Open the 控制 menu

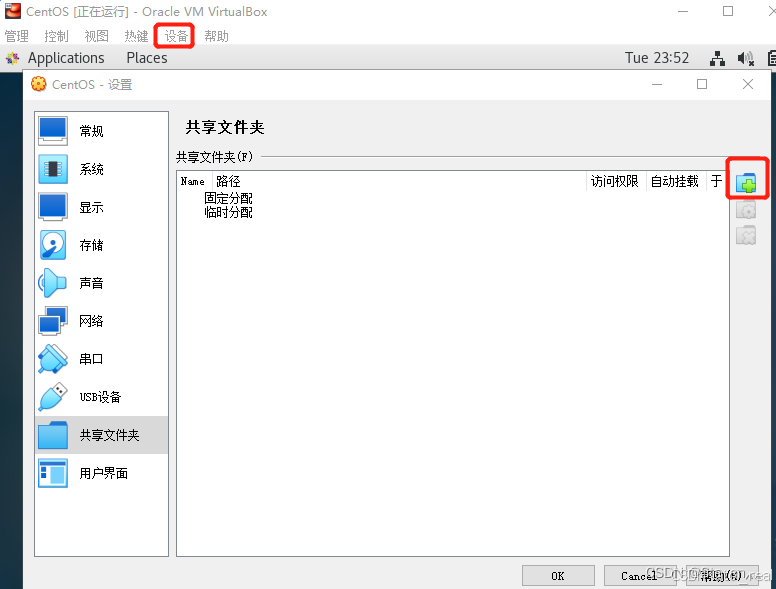pyautogui.click(x=56, y=36)
